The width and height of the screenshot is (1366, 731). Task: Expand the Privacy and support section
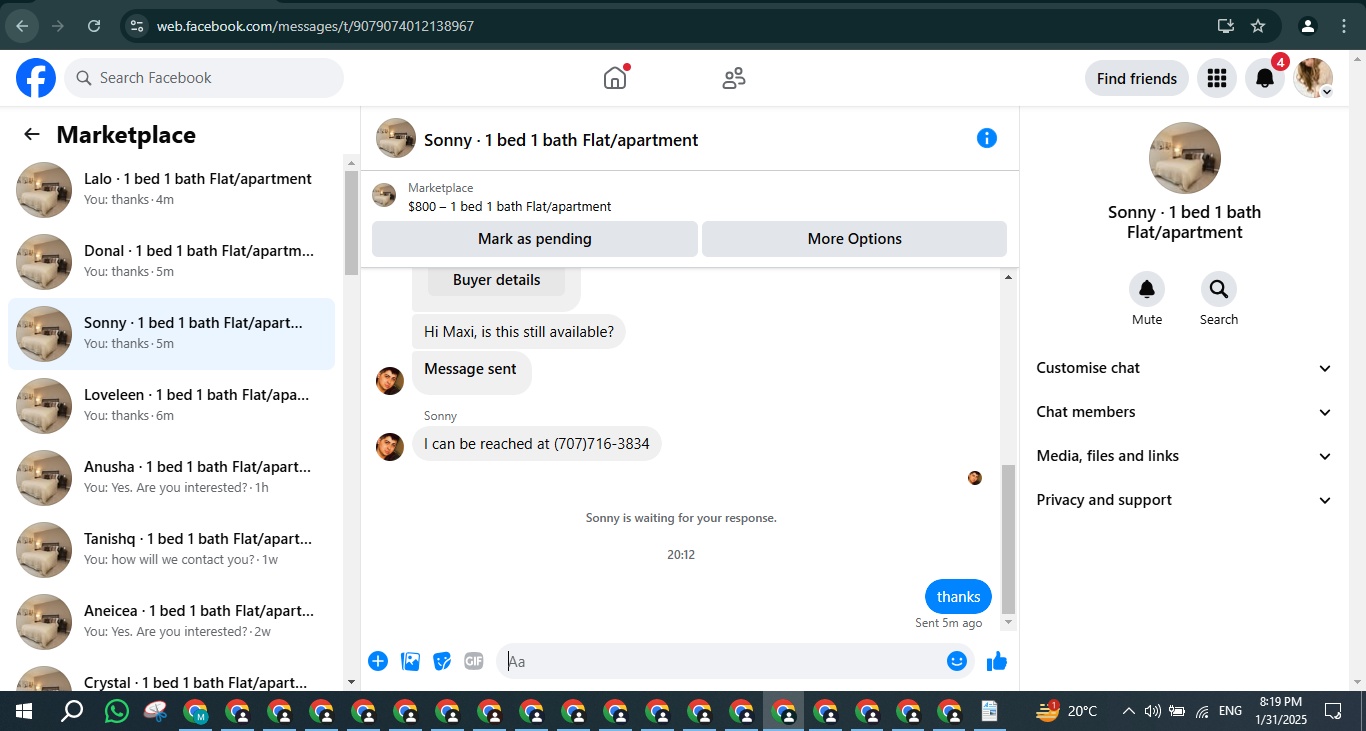(x=1184, y=500)
